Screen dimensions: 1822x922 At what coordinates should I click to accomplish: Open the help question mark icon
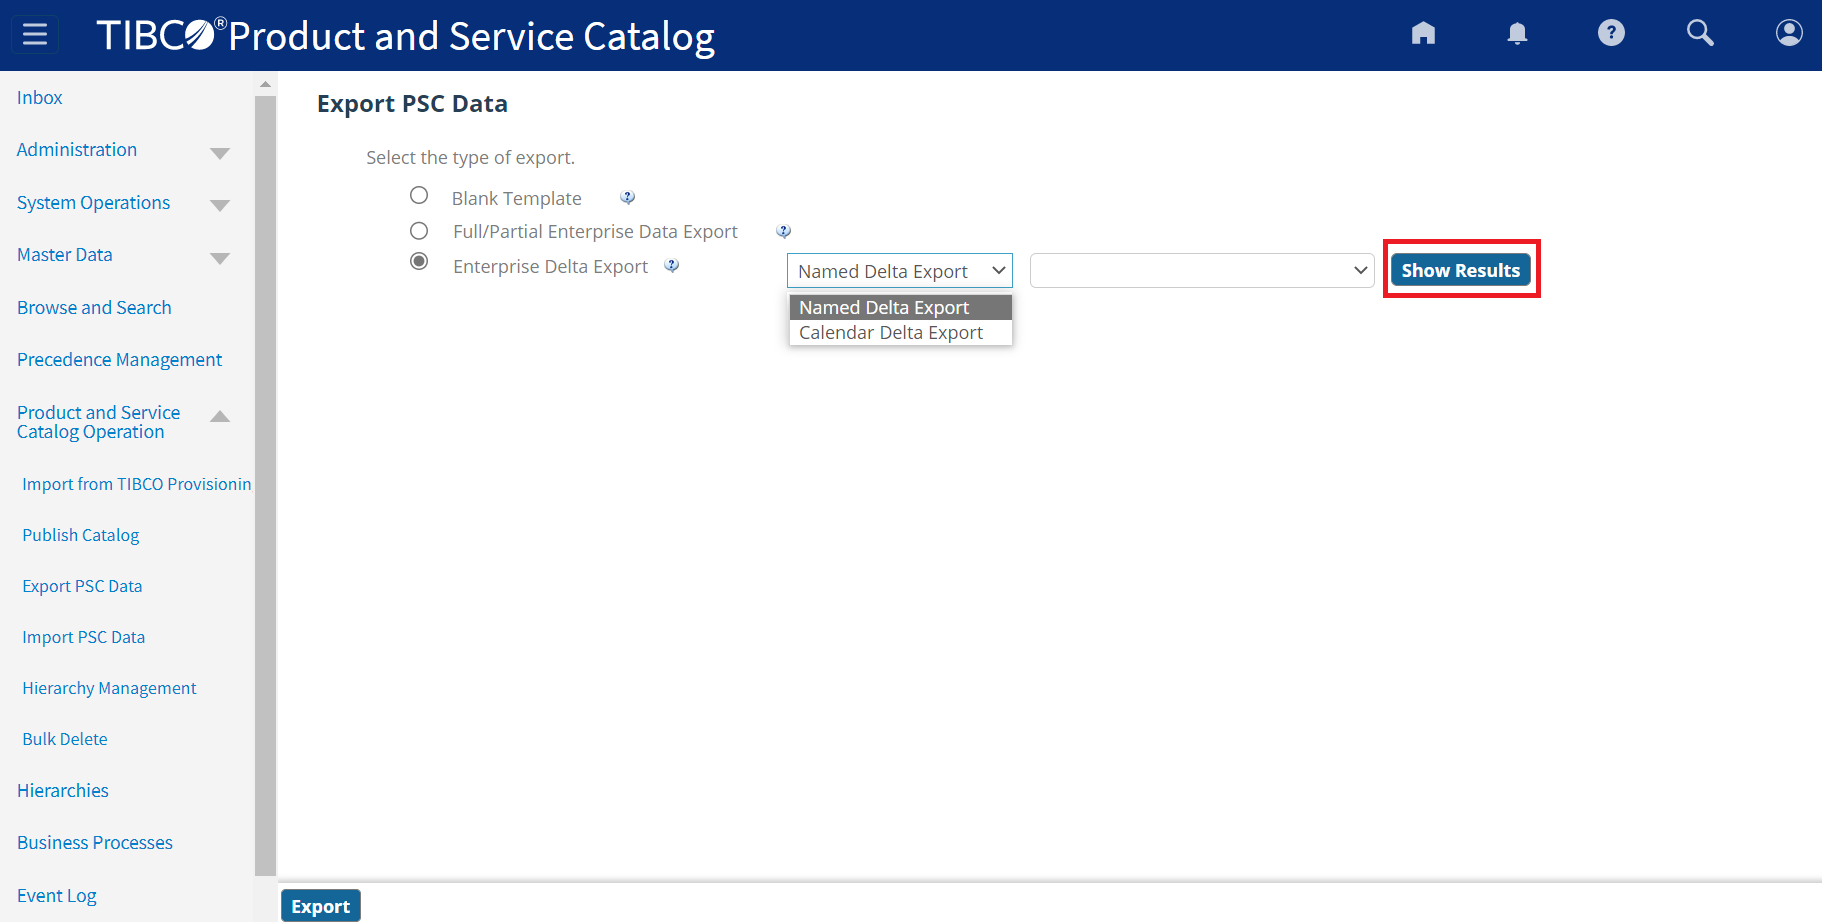click(1610, 34)
